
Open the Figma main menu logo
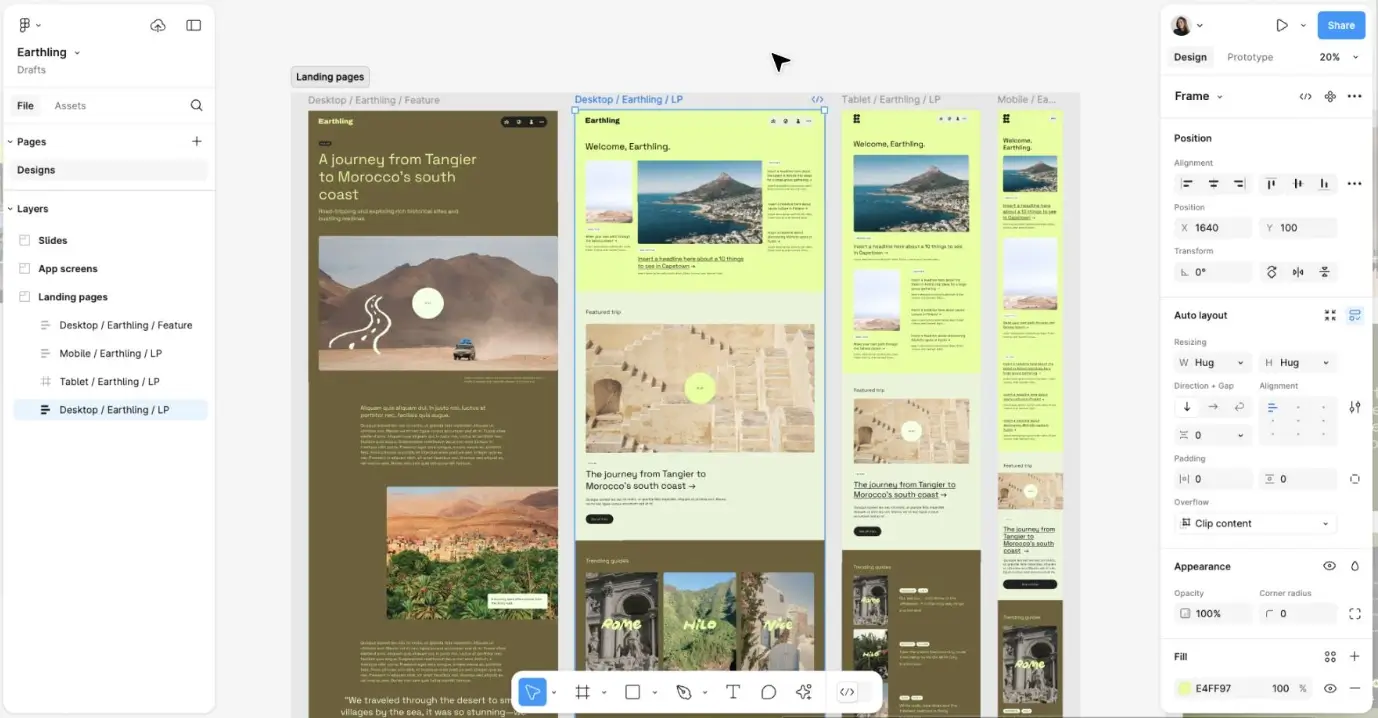[x=25, y=25]
